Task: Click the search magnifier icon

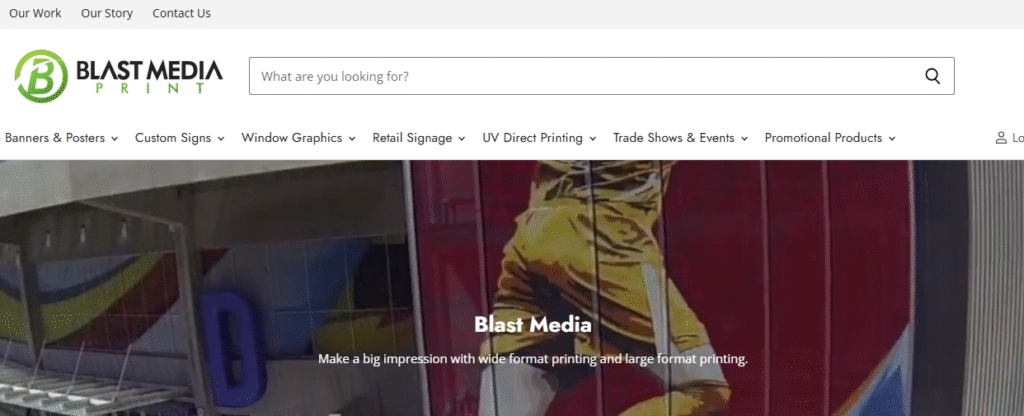Action: pos(933,76)
